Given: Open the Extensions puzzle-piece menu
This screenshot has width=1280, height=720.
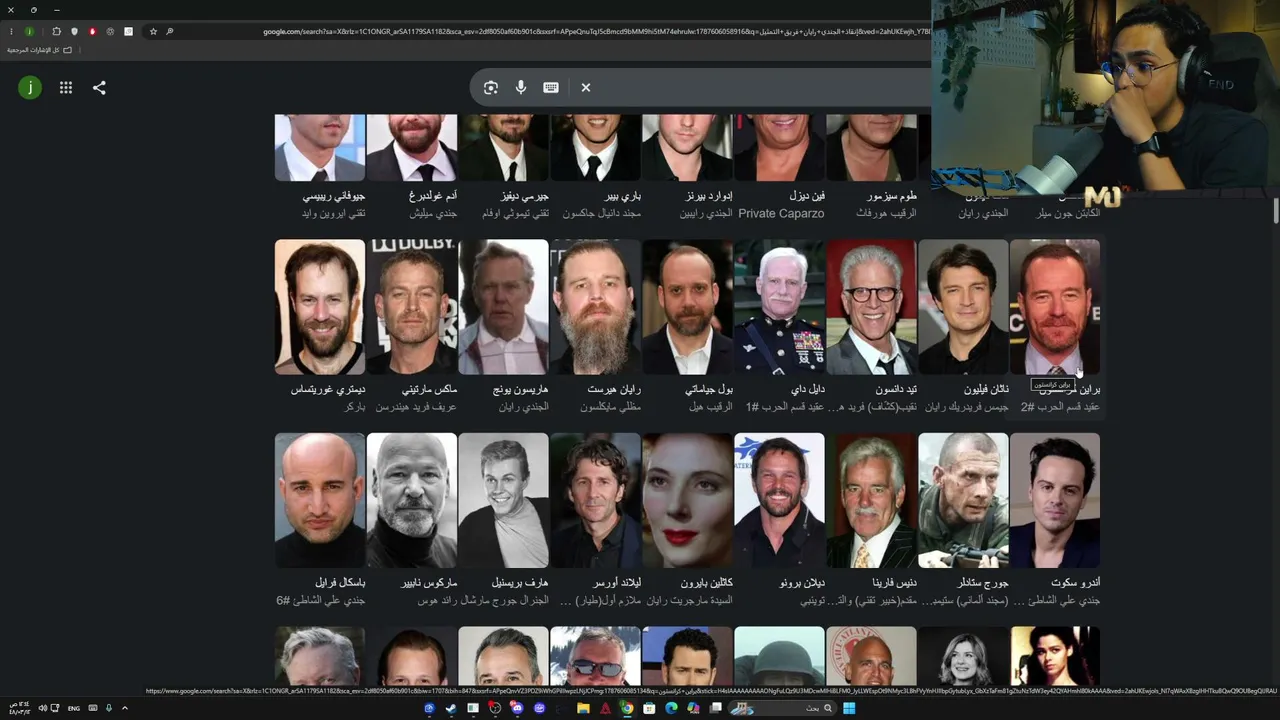Looking at the screenshot, I should pos(56,32).
